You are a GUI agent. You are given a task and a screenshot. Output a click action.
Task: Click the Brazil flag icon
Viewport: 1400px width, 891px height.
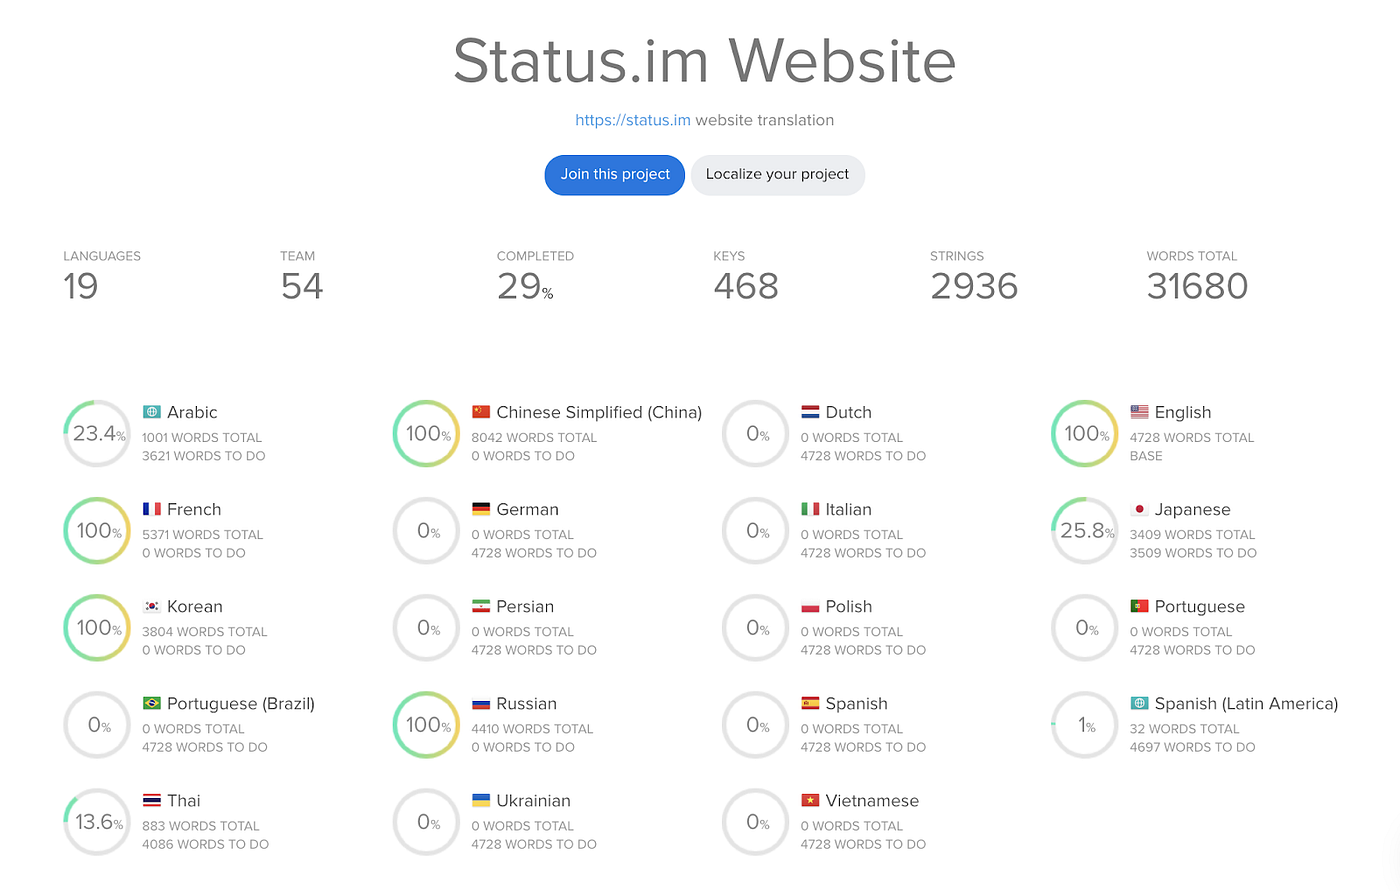click(x=152, y=703)
